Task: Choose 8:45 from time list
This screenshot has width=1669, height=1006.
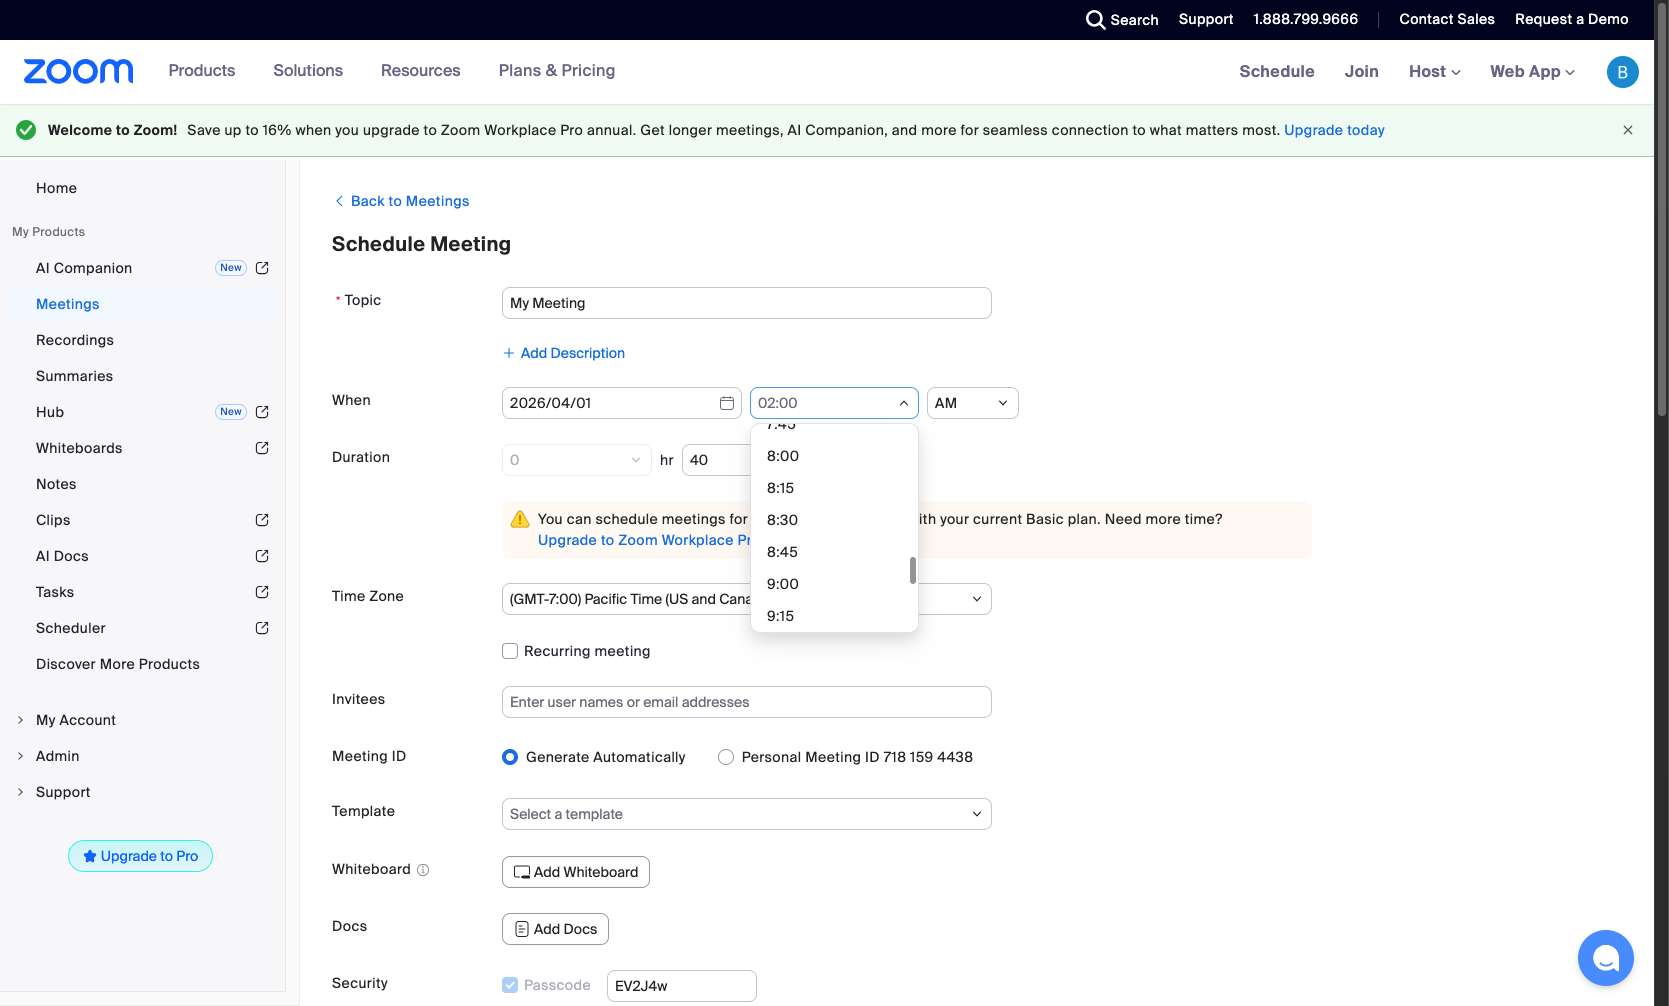Action: pos(834,552)
